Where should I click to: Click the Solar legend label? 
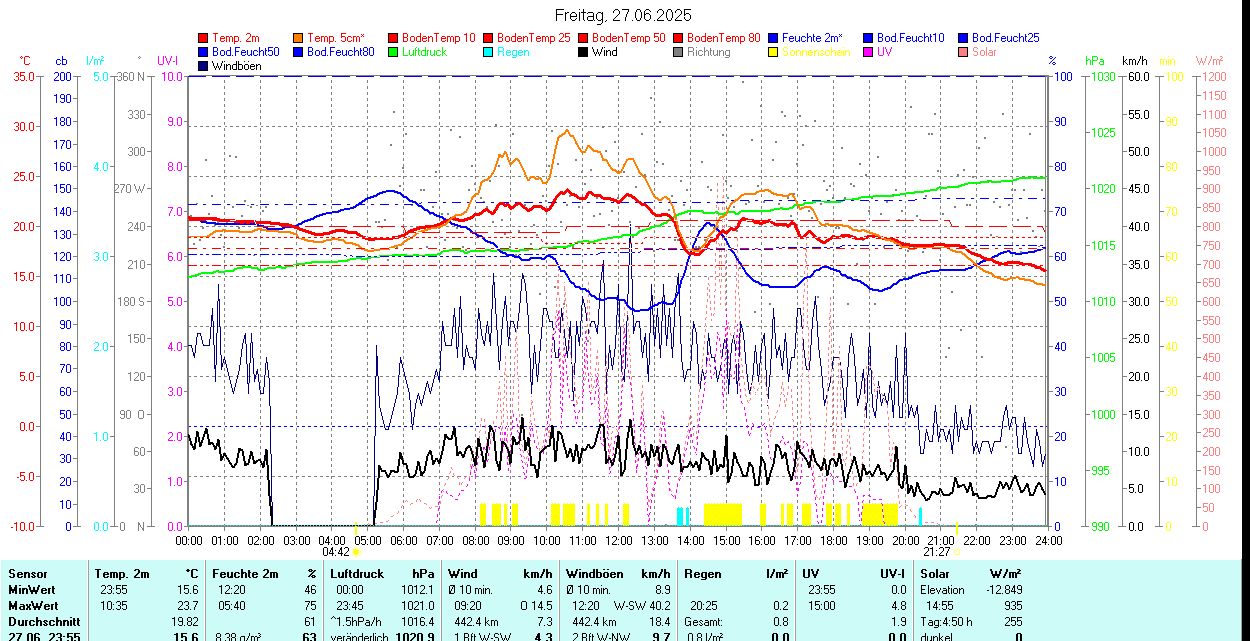984,52
